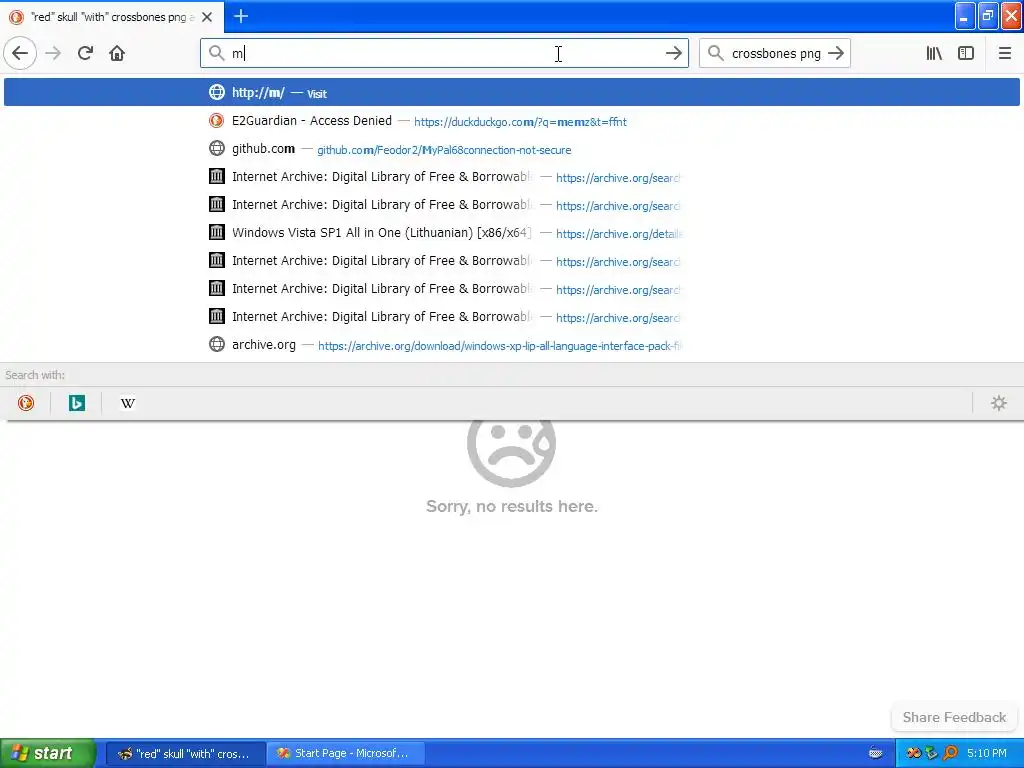Click the archive icon on the Windows Vista row
Viewport: 1024px width, 768px height.
point(217,232)
